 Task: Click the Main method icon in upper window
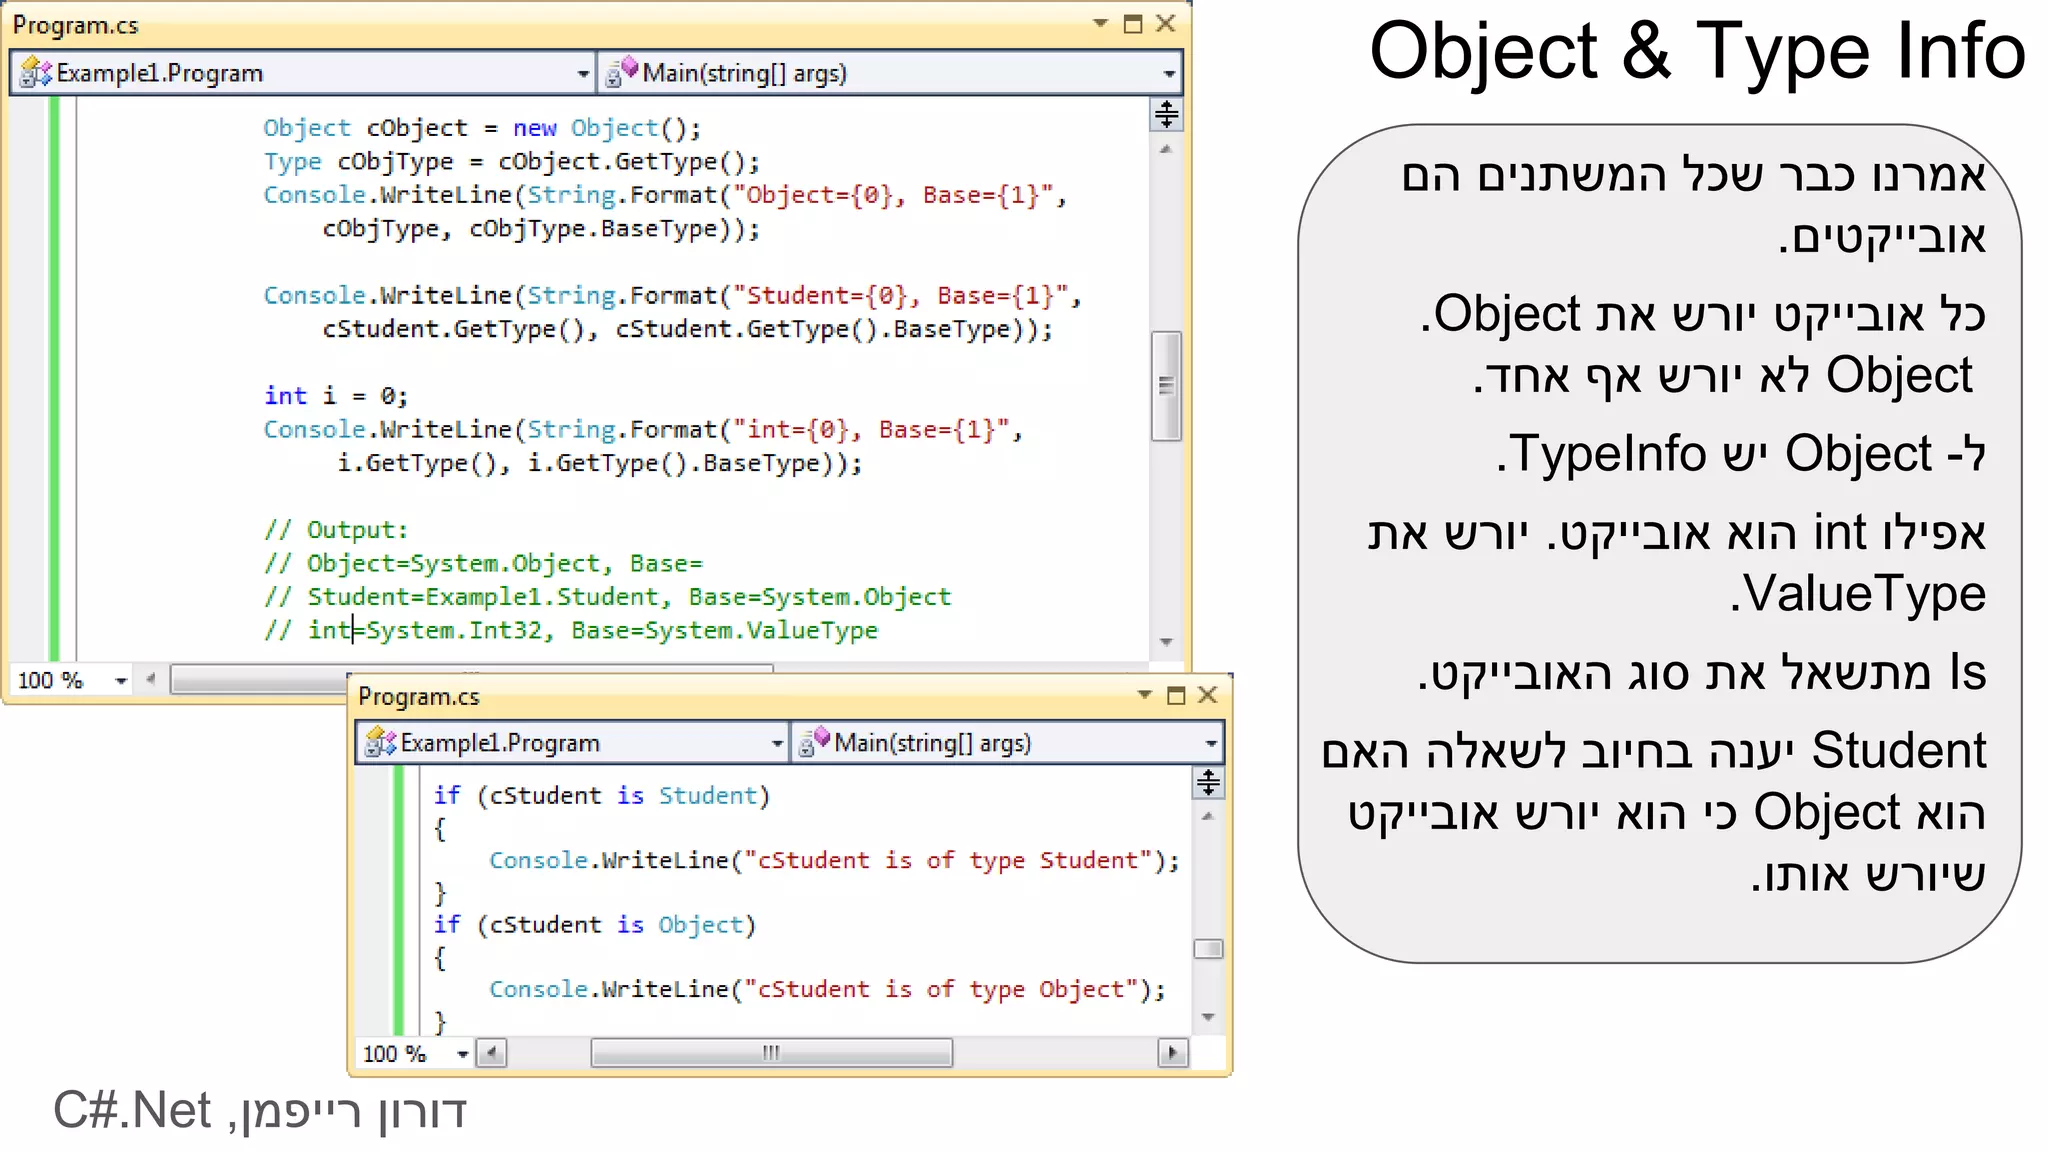pos(621,72)
